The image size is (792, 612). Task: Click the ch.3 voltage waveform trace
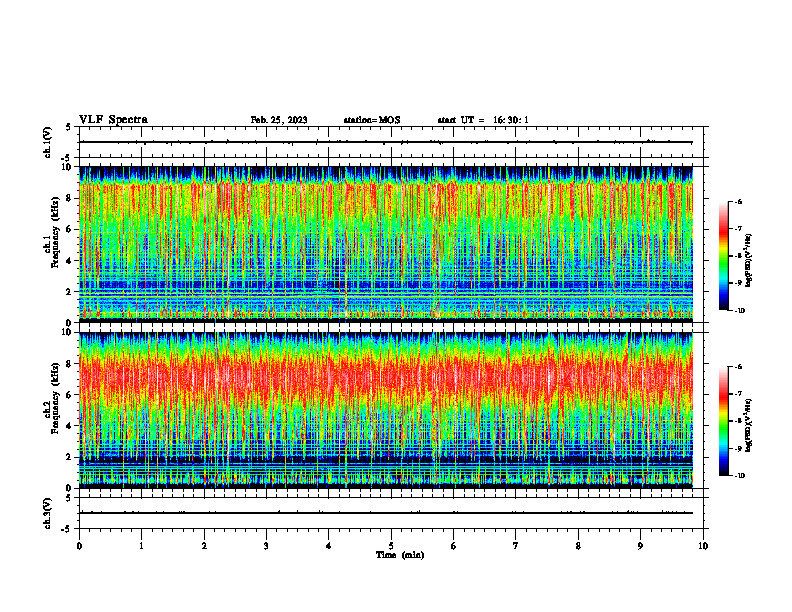pos(386,513)
